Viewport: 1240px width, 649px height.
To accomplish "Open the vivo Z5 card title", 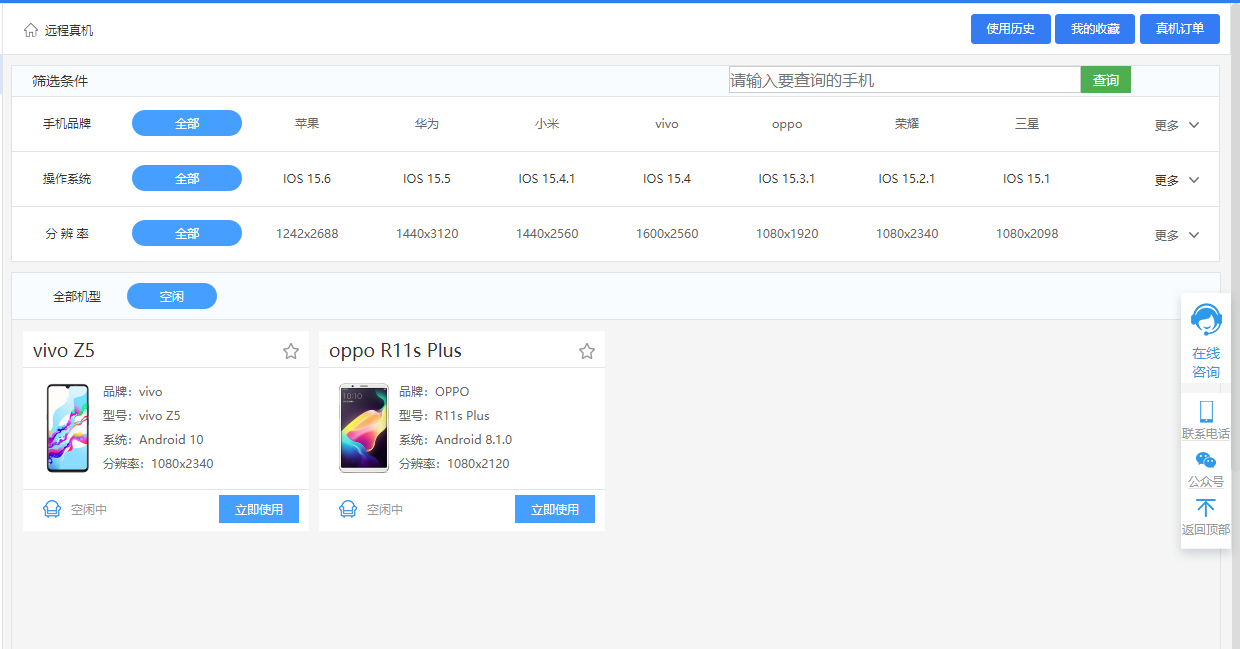I will point(64,351).
